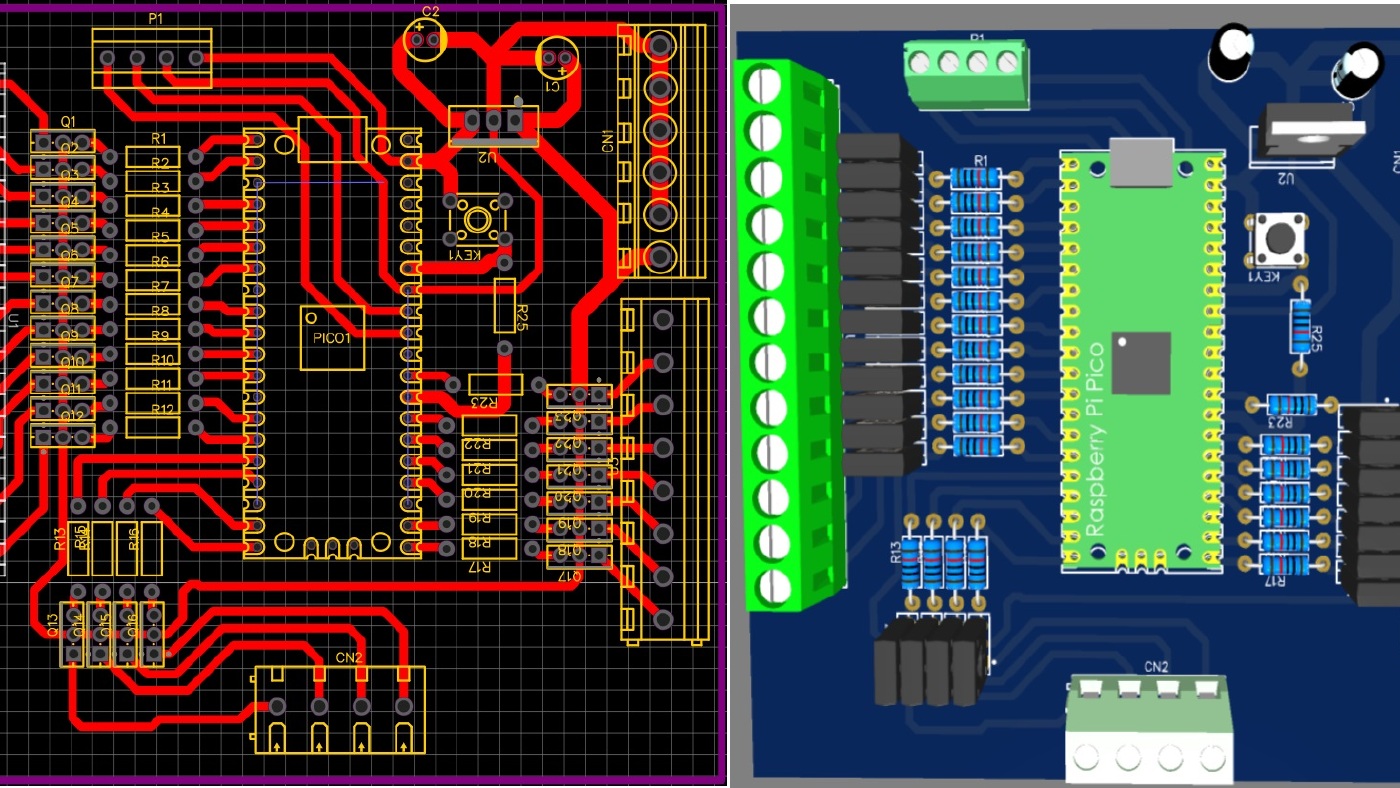Click the CN2 connector label in 2D layout
Image resolution: width=1400 pixels, height=788 pixels.
click(x=349, y=658)
